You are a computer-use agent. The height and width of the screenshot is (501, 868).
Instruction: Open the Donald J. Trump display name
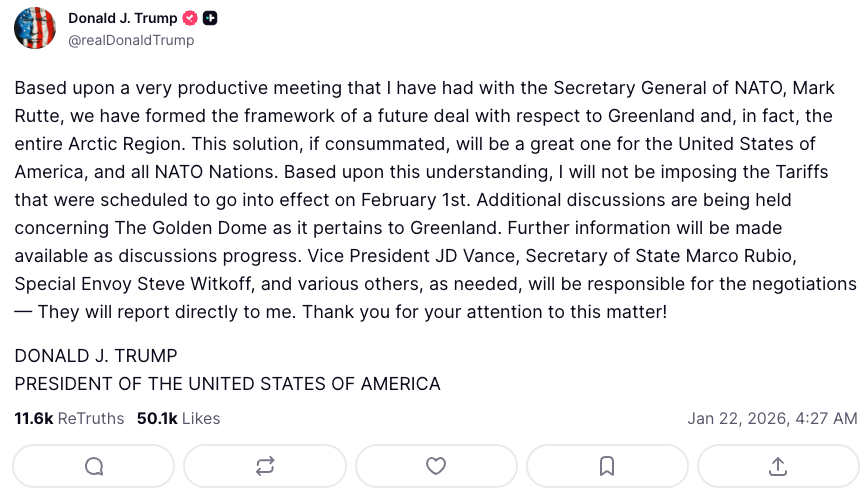122,19
